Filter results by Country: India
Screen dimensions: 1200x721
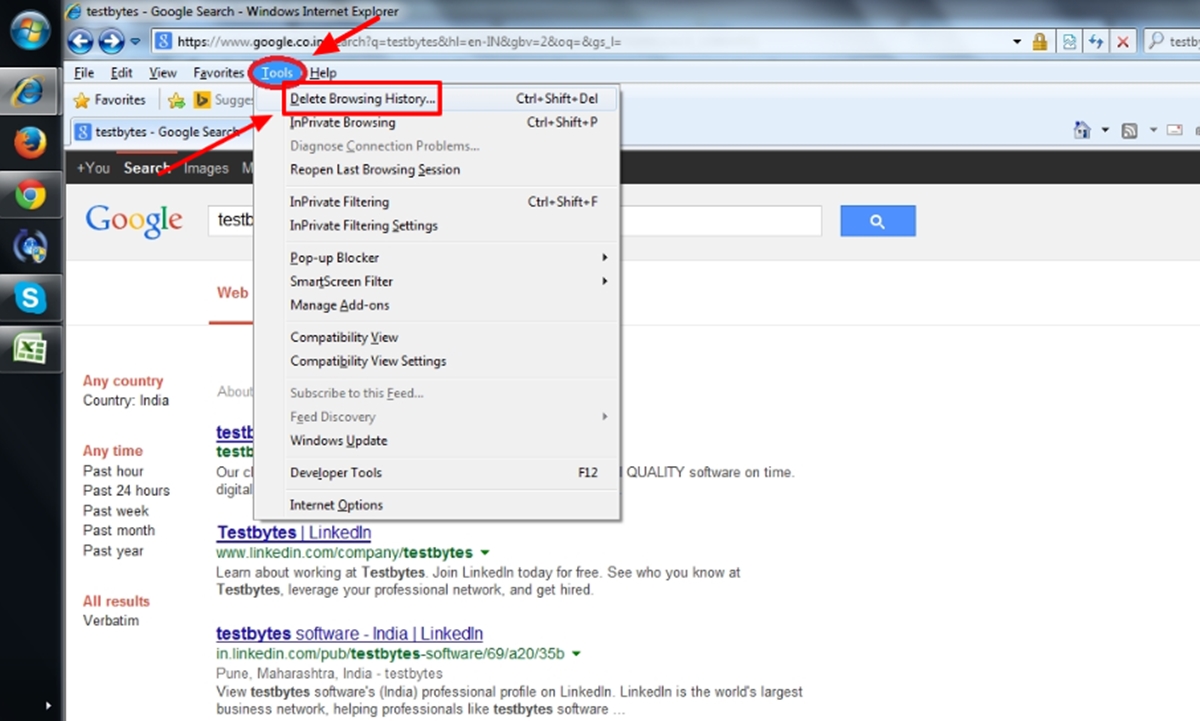coord(126,401)
